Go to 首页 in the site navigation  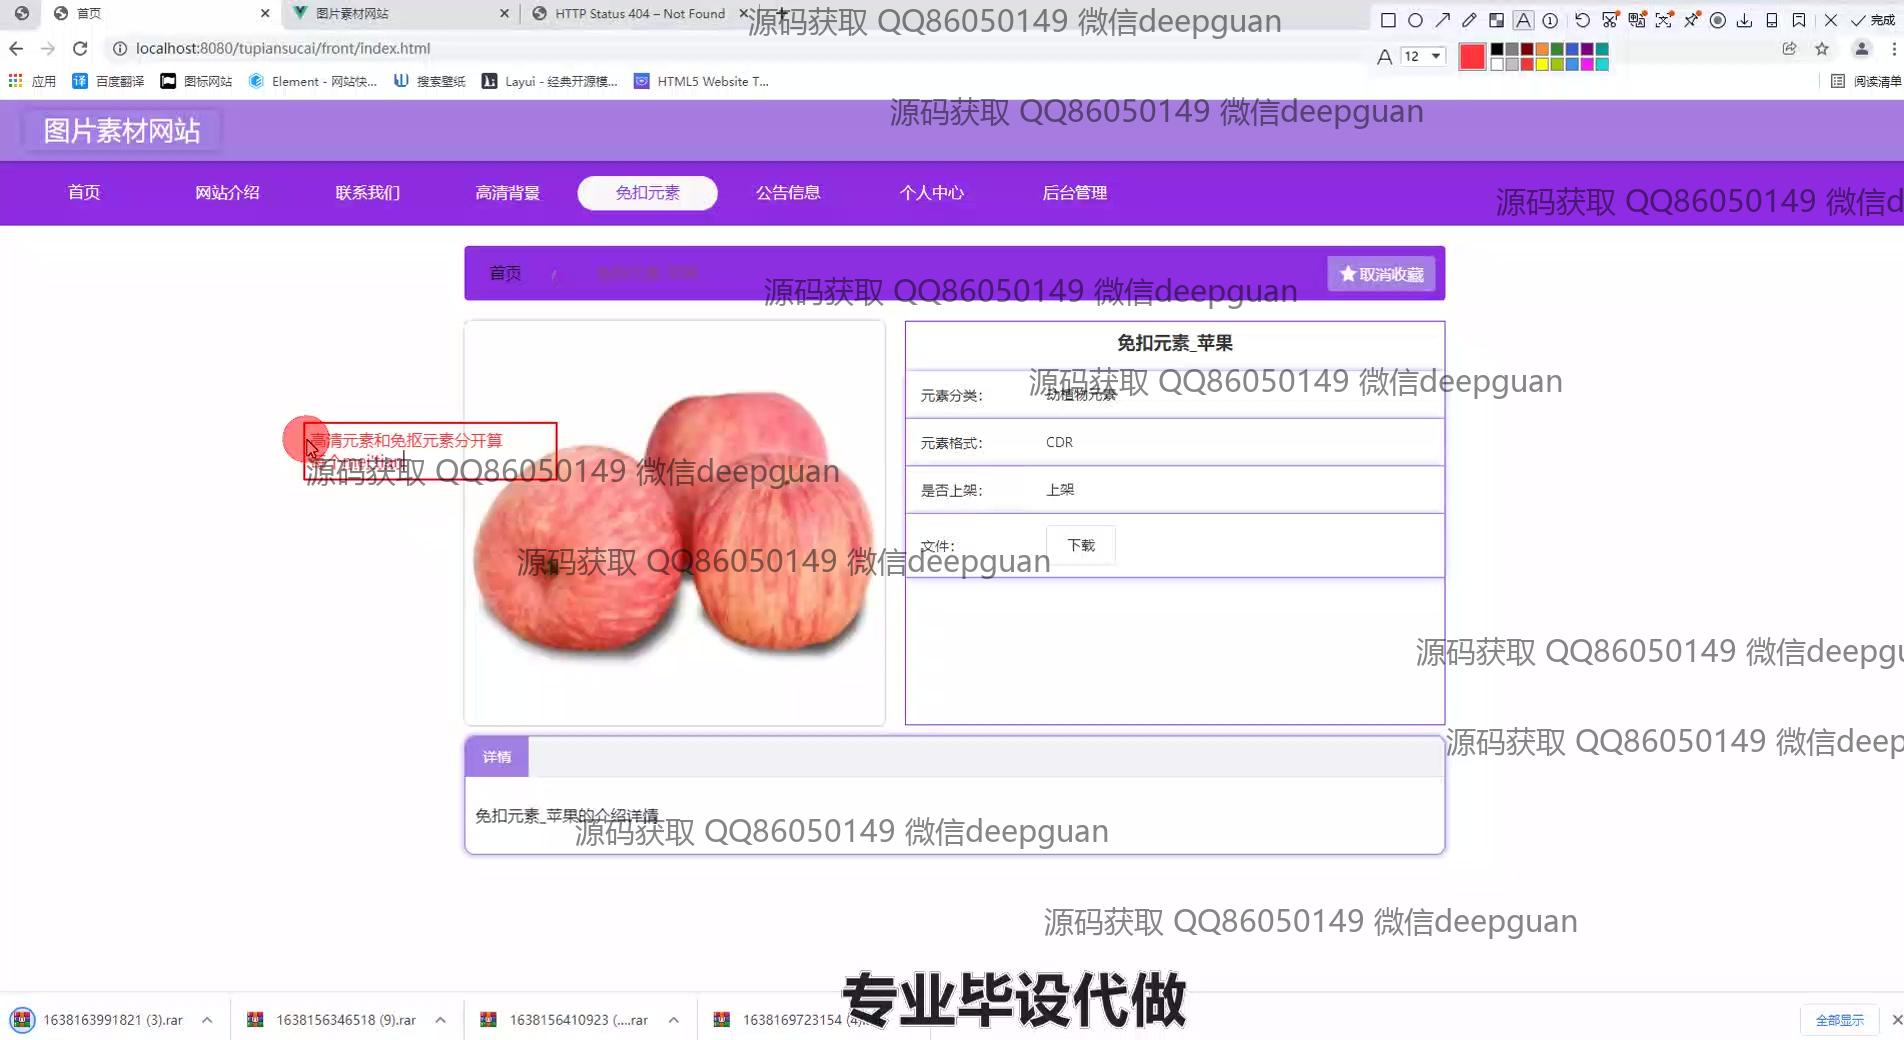84,193
